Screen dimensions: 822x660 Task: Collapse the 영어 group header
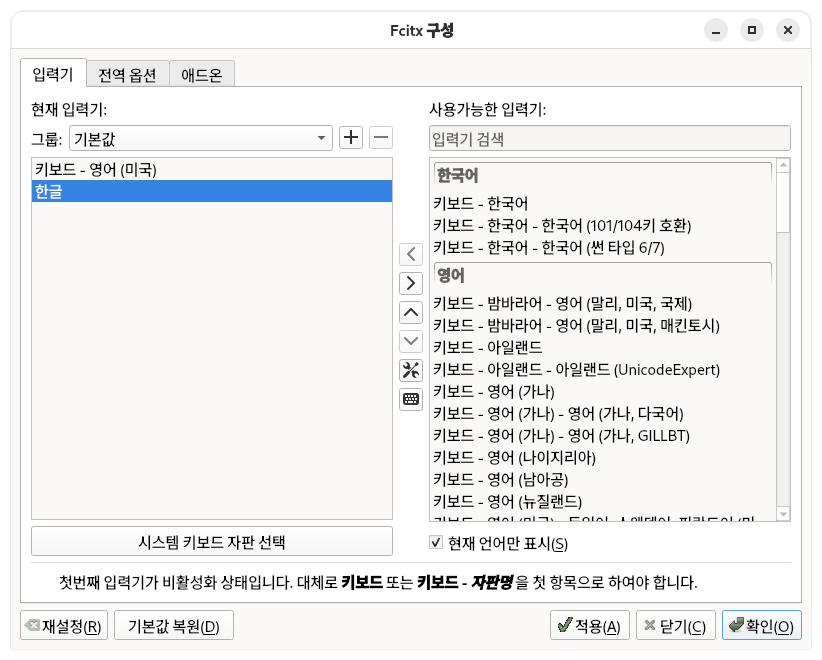(602, 275)
